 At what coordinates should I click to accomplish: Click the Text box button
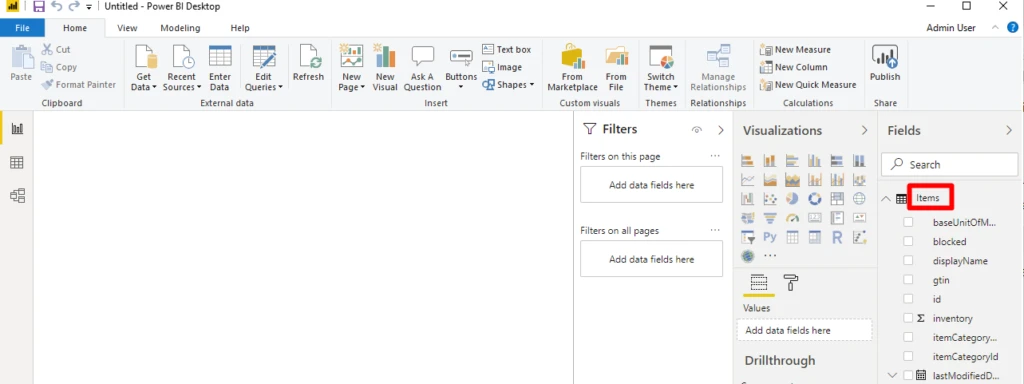[x=507, y=50]
